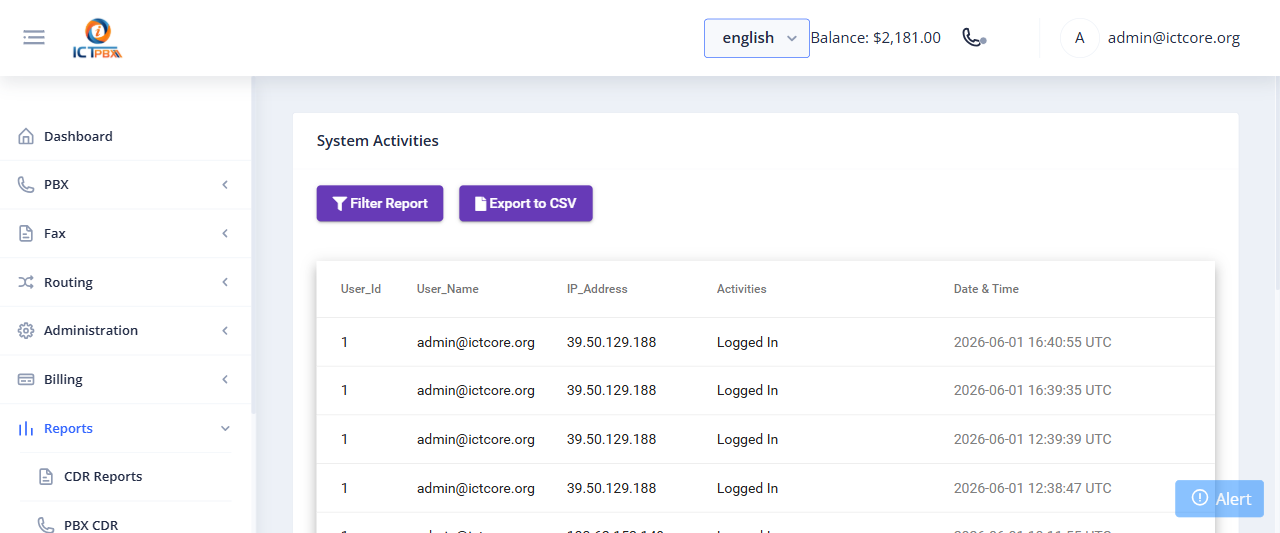The width and height of the screenshot is (1280, 533).
Task: Collapse the Reports menu chevron
Action: pyautogui.click(x=225, y=428)
